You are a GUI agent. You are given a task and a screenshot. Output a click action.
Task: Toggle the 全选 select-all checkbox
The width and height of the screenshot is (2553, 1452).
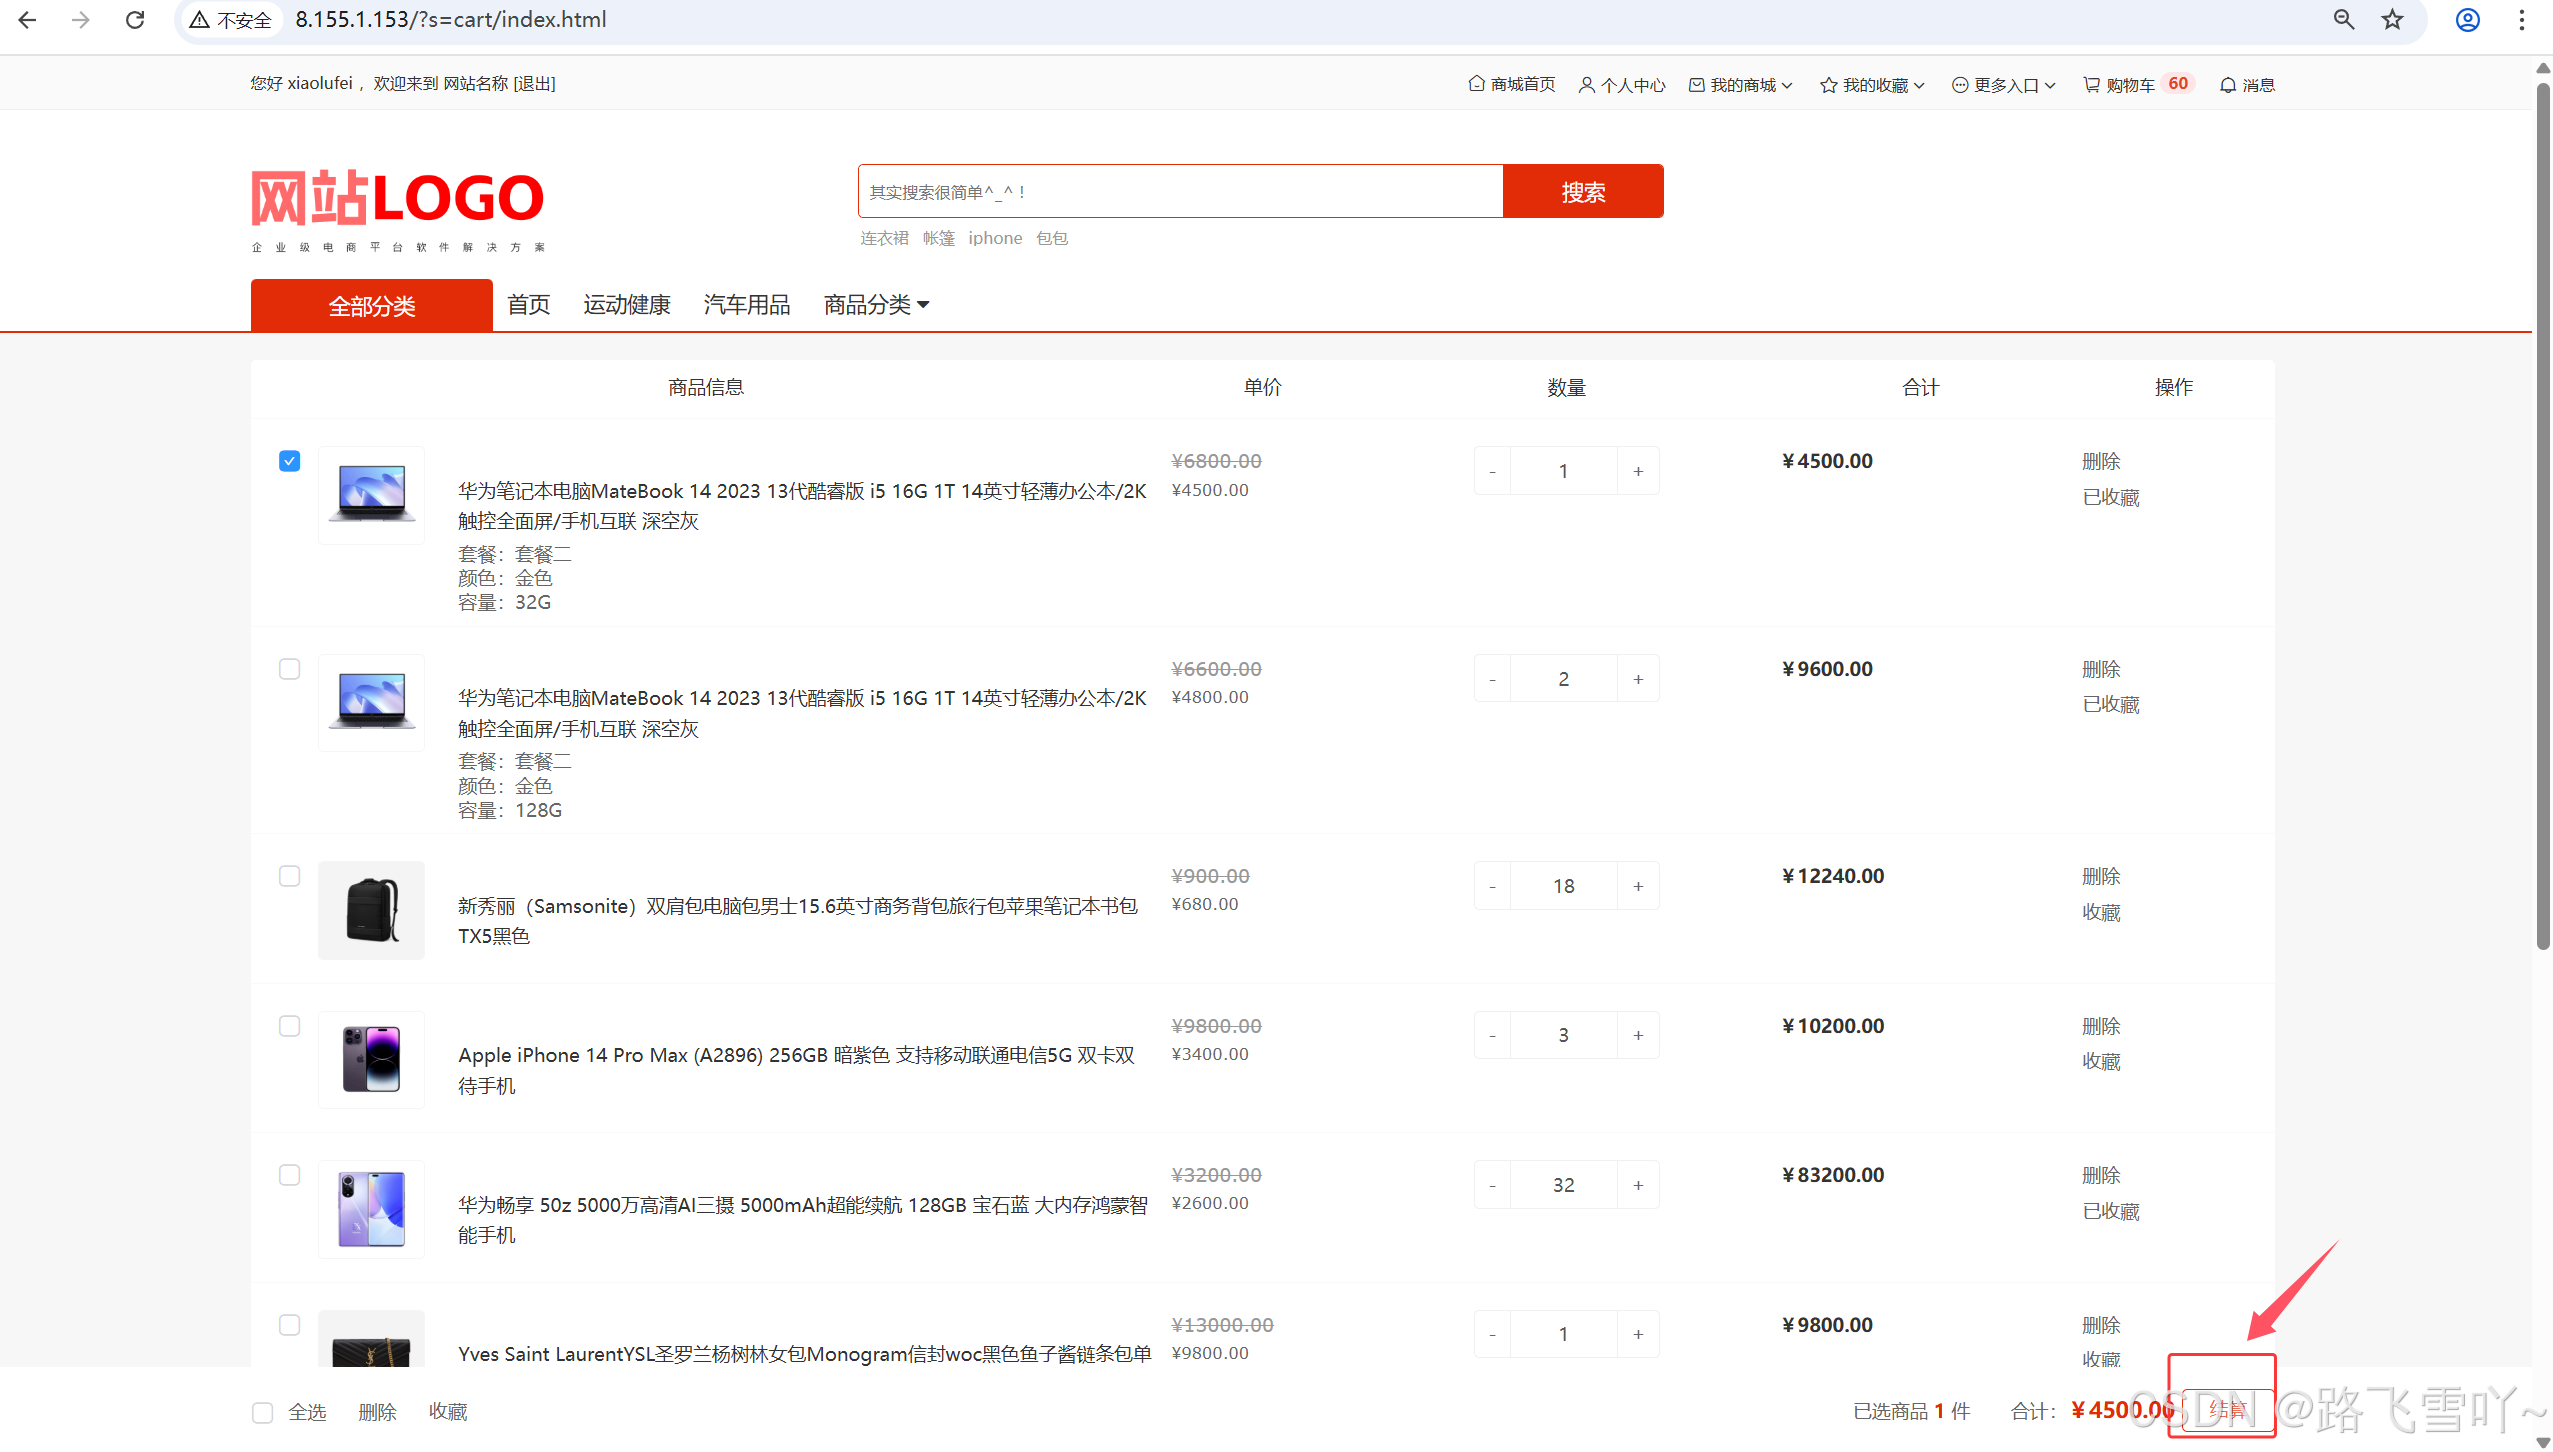263,1412
